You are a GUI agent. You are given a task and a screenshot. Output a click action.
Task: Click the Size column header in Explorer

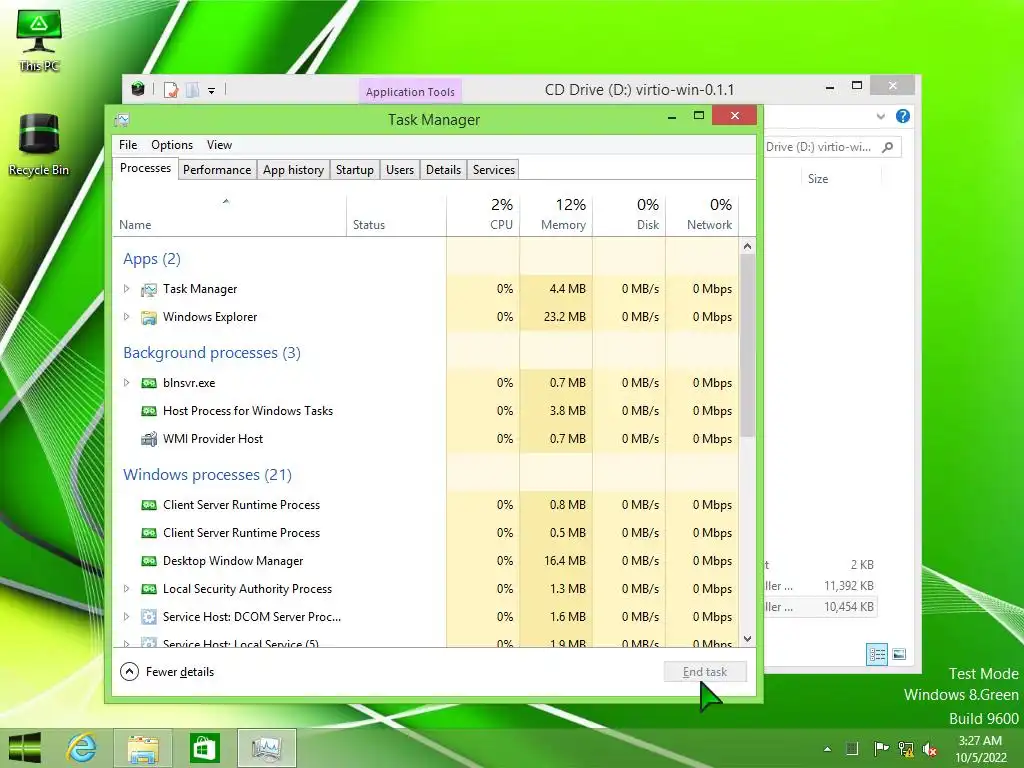coord(841,179)
